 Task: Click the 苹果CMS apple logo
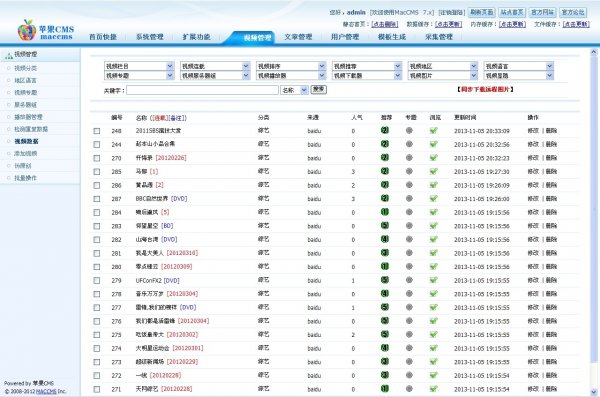(27, 30)
